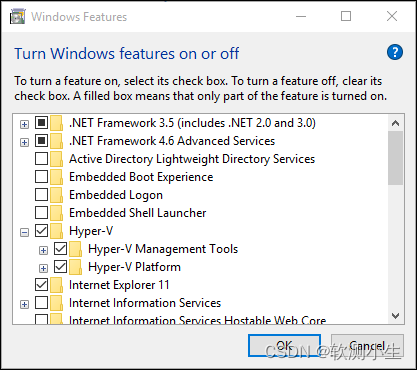
Task: Click the Hyper-V folder icon
Action: [56, 231]
